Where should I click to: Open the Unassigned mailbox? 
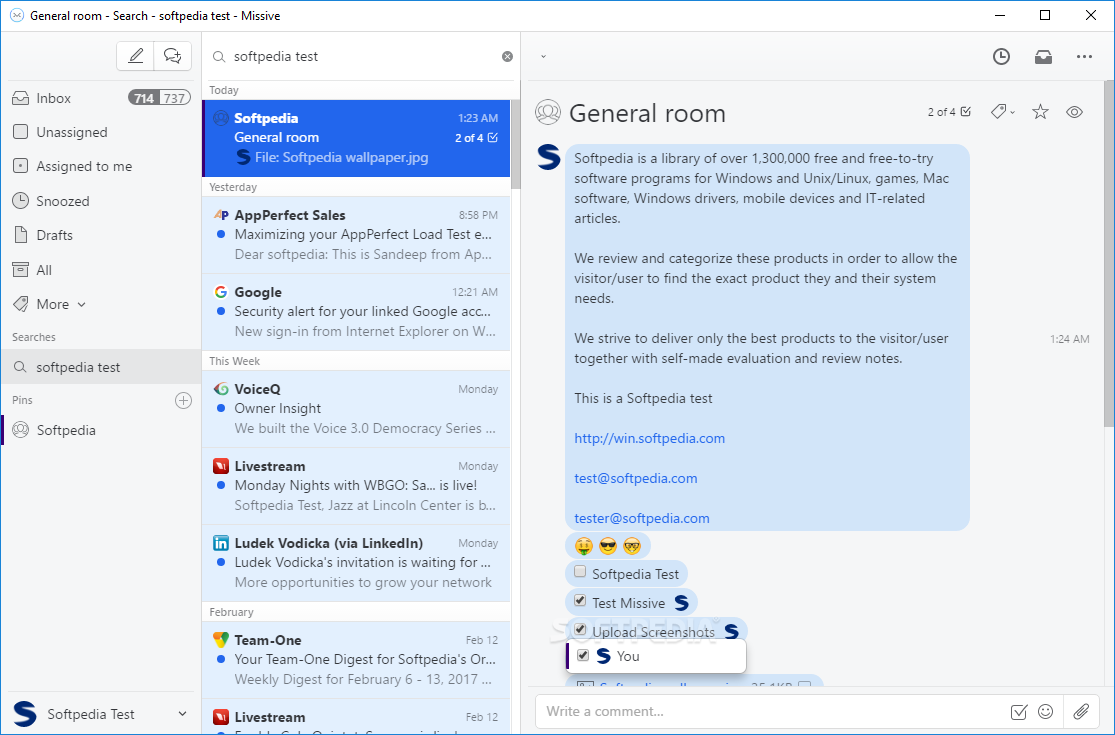[x=100, y=132]
